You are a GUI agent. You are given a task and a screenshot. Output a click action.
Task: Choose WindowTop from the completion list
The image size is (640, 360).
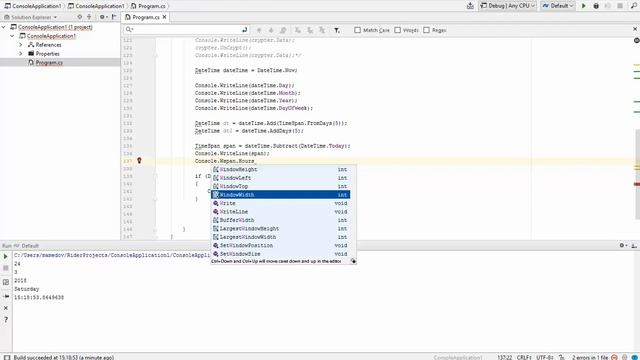pos(280,186)
